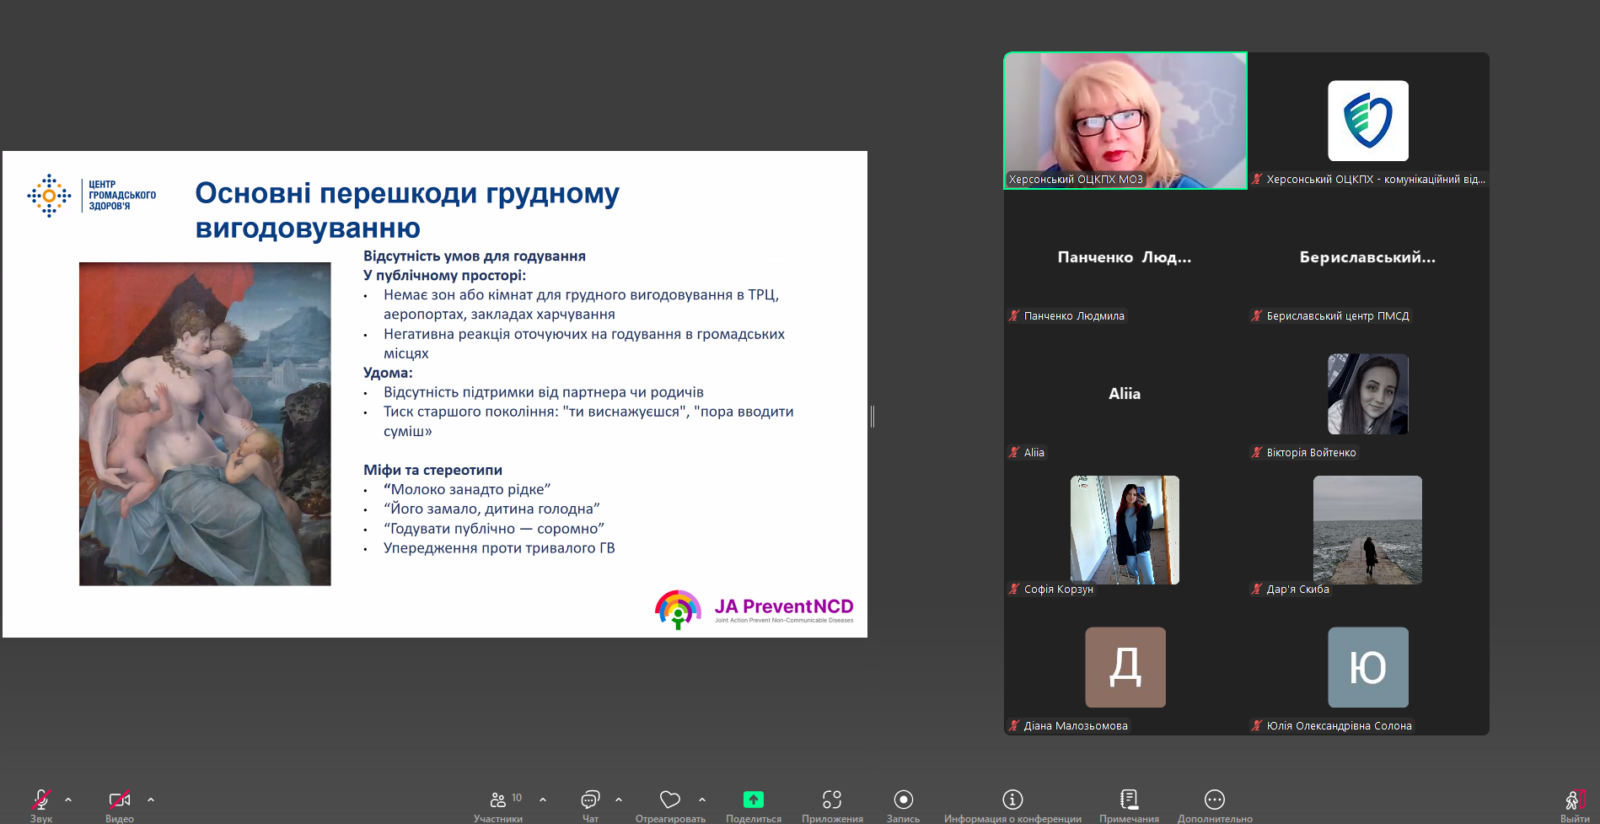Expand audio options arrow next to Звук

[x=68, y=800]
